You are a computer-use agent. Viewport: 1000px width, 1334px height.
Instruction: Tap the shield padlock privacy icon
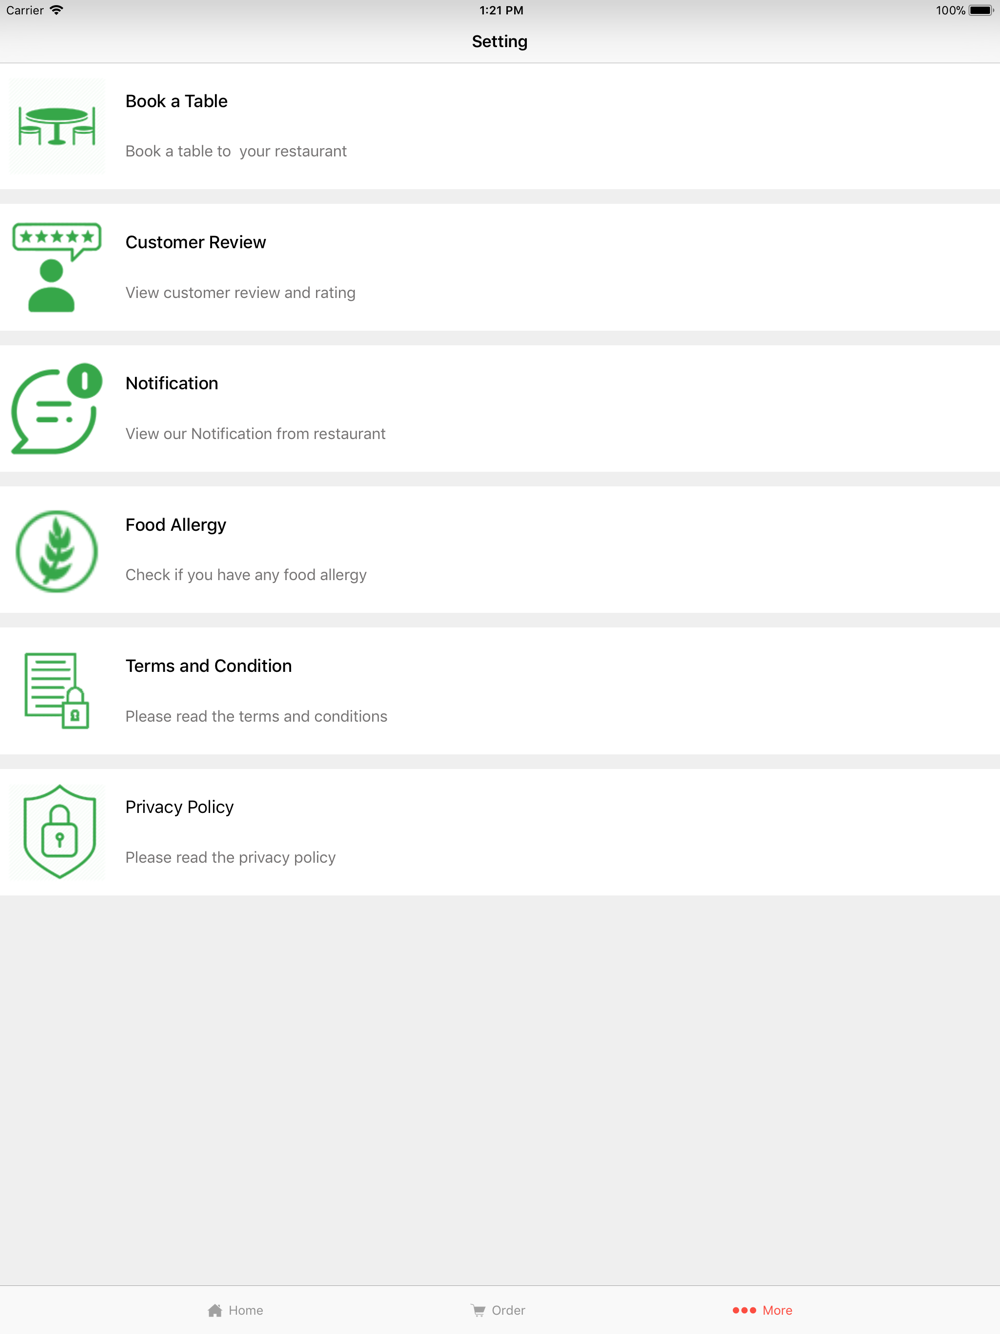click(59, 832)
